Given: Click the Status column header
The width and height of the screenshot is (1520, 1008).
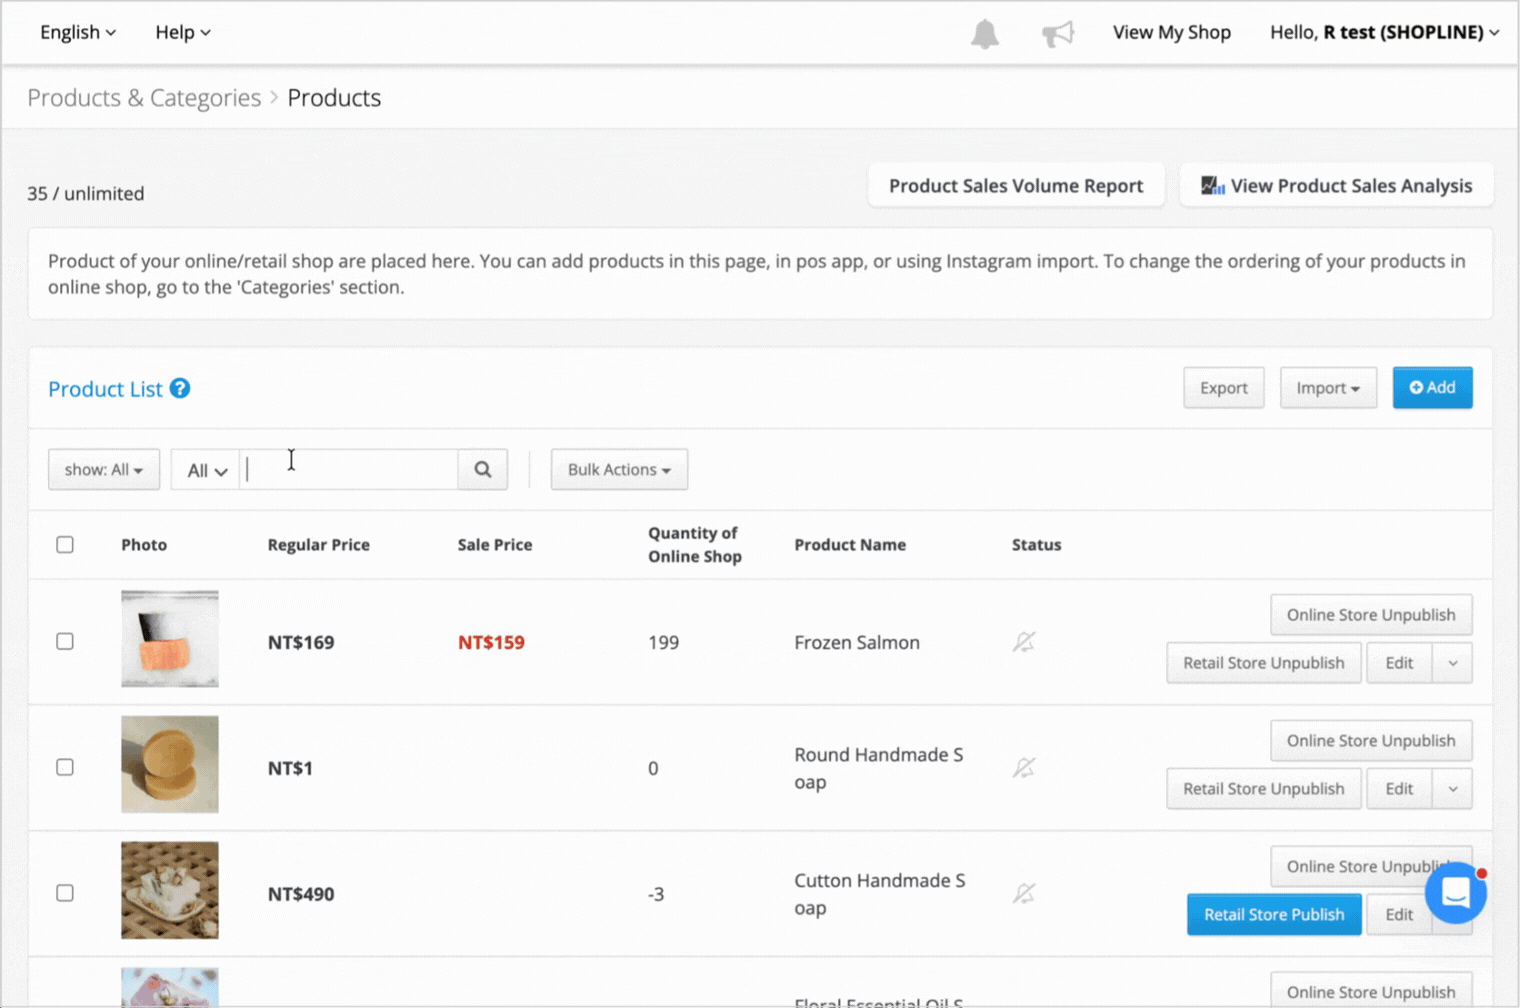Looking at the screenshot, I should (x=1036, y=545).
